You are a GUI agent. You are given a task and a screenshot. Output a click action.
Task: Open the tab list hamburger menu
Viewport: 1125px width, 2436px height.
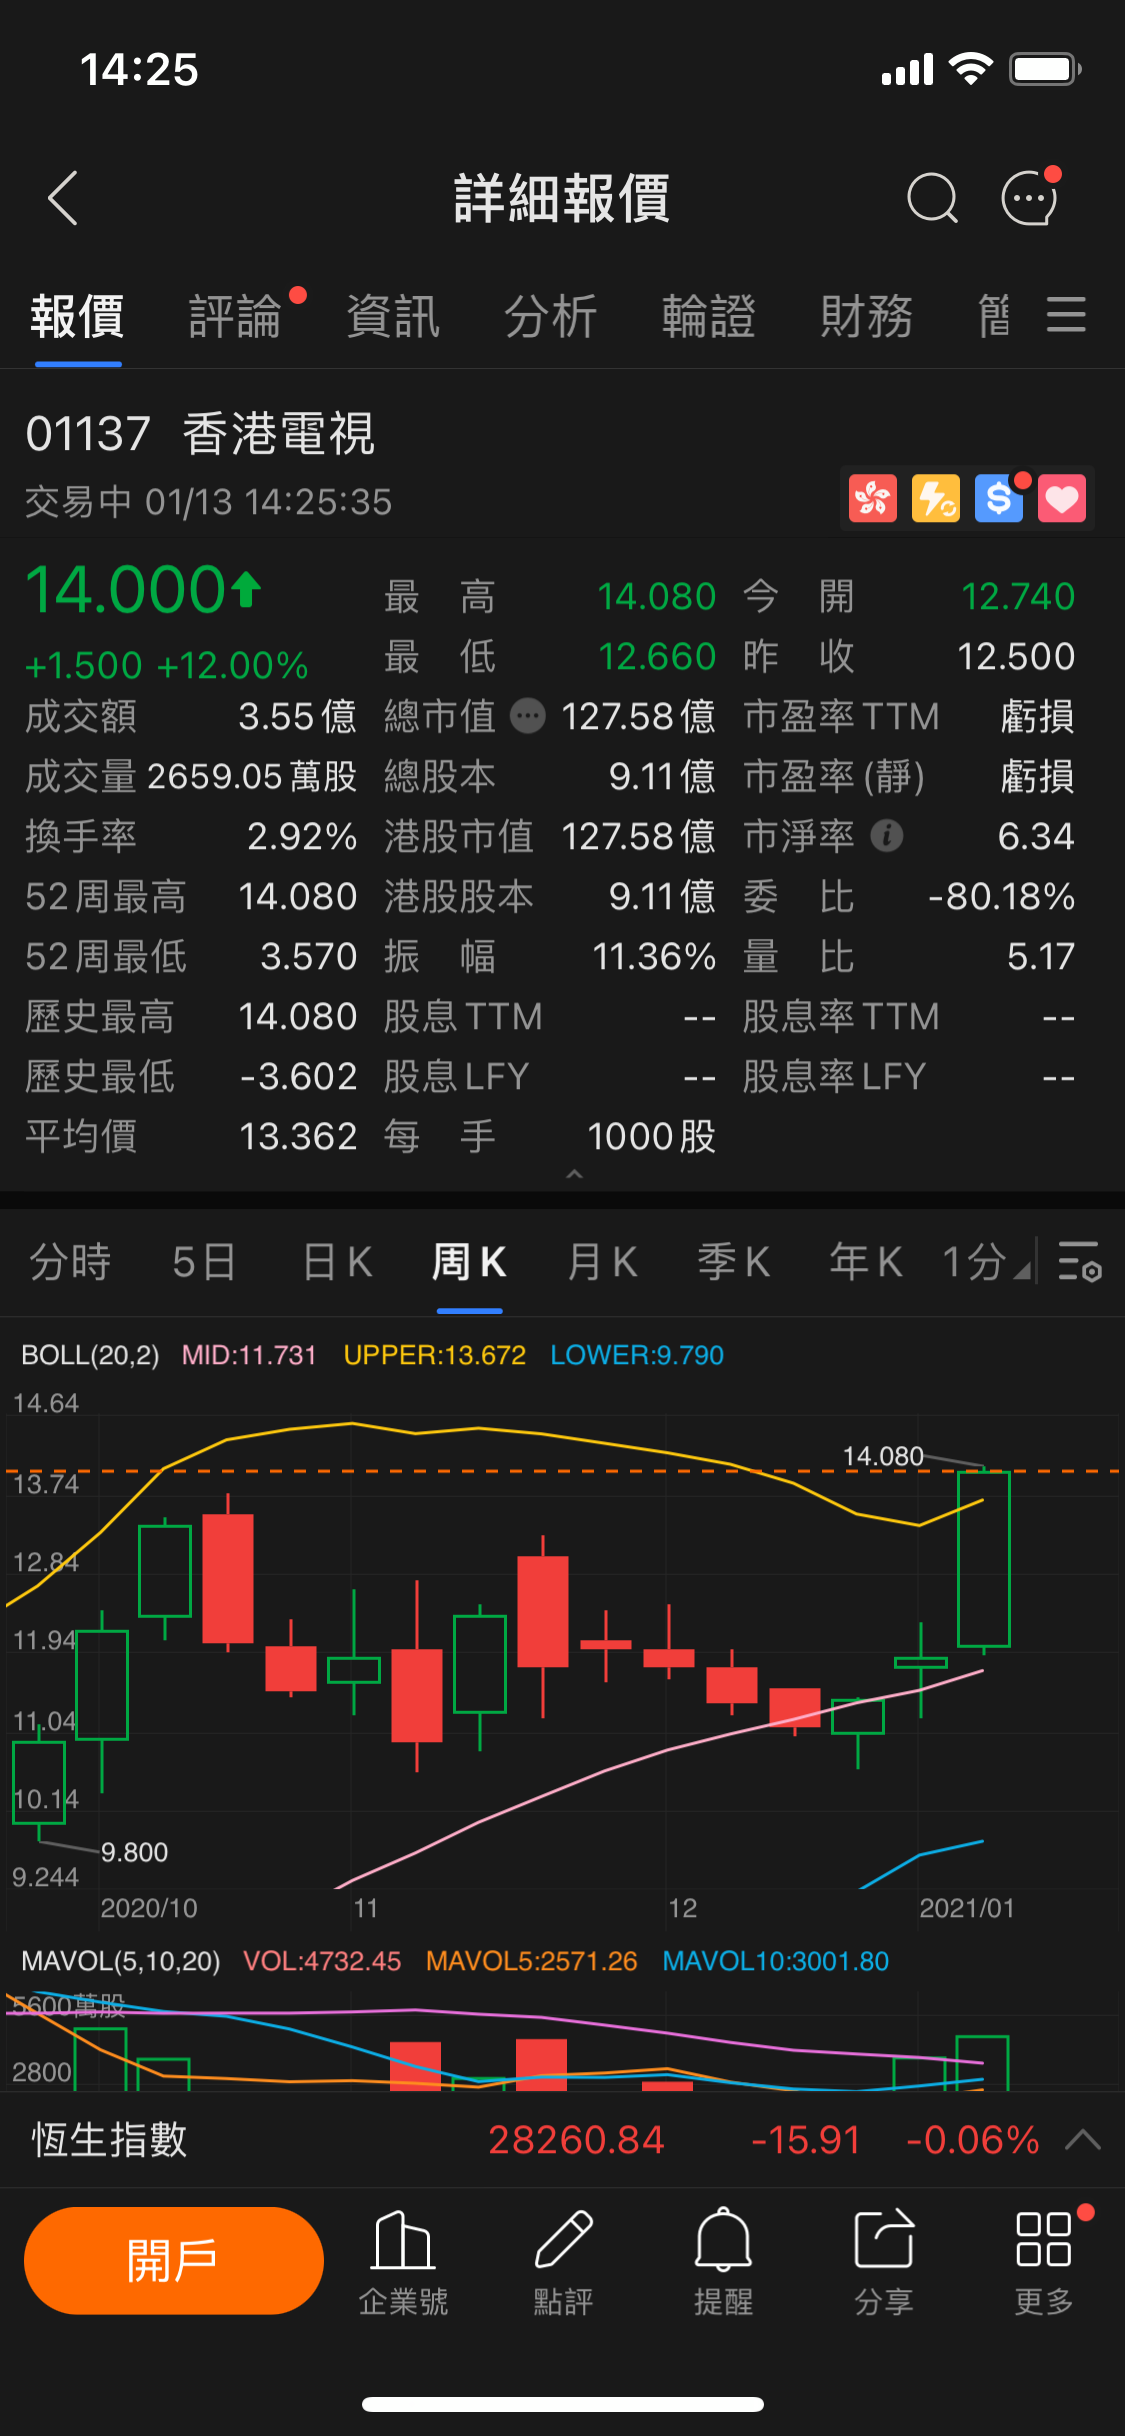pyautogui.click(x=1066, y=314)
